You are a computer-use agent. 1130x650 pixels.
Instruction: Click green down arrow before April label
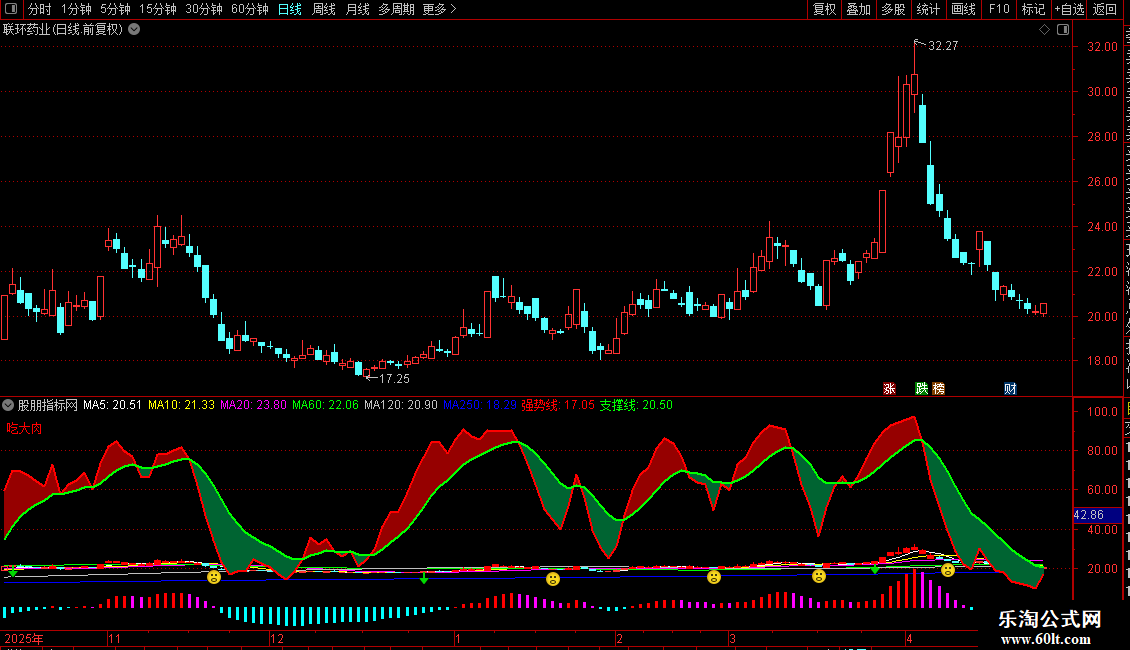[x=875, y=569]
